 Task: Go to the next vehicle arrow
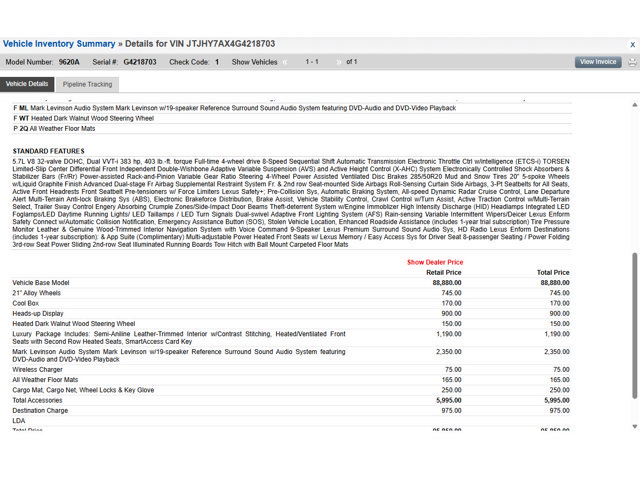pos(338,62)
